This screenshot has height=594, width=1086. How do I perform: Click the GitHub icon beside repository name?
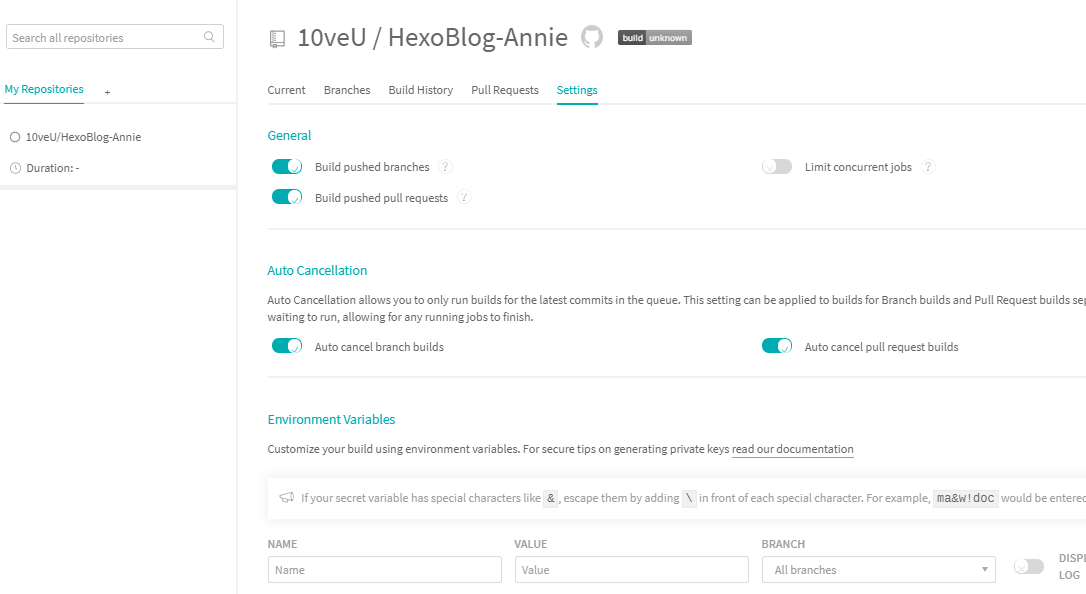(592, 38)
